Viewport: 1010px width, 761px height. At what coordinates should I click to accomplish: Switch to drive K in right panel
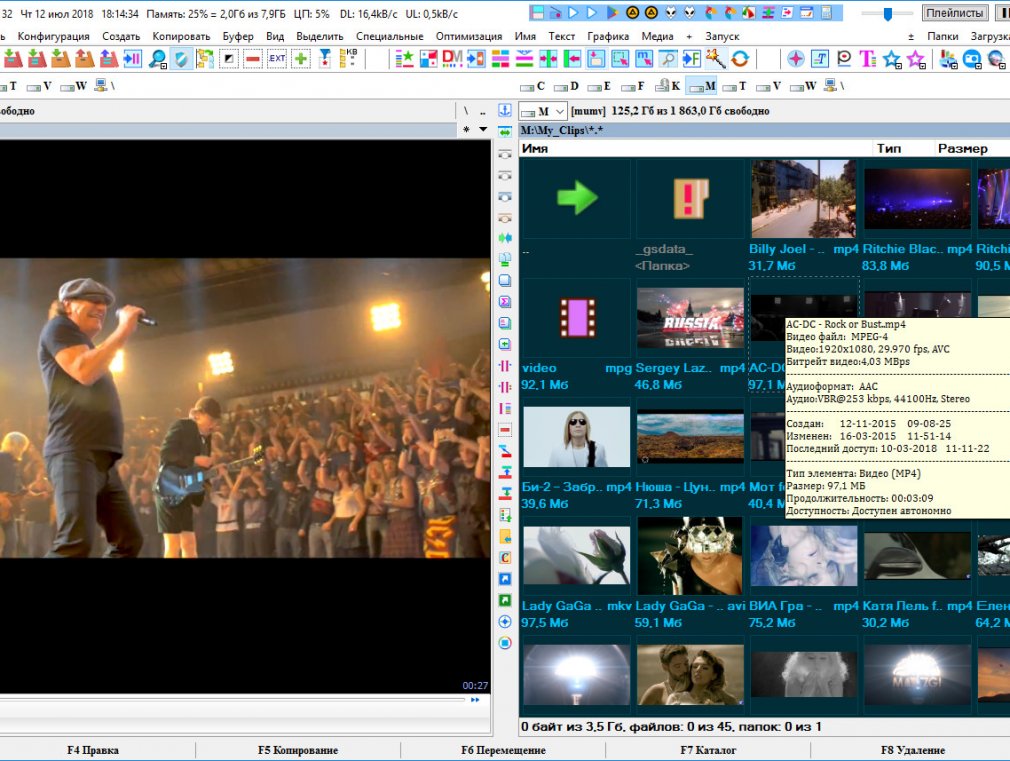(x=667, y=86)
